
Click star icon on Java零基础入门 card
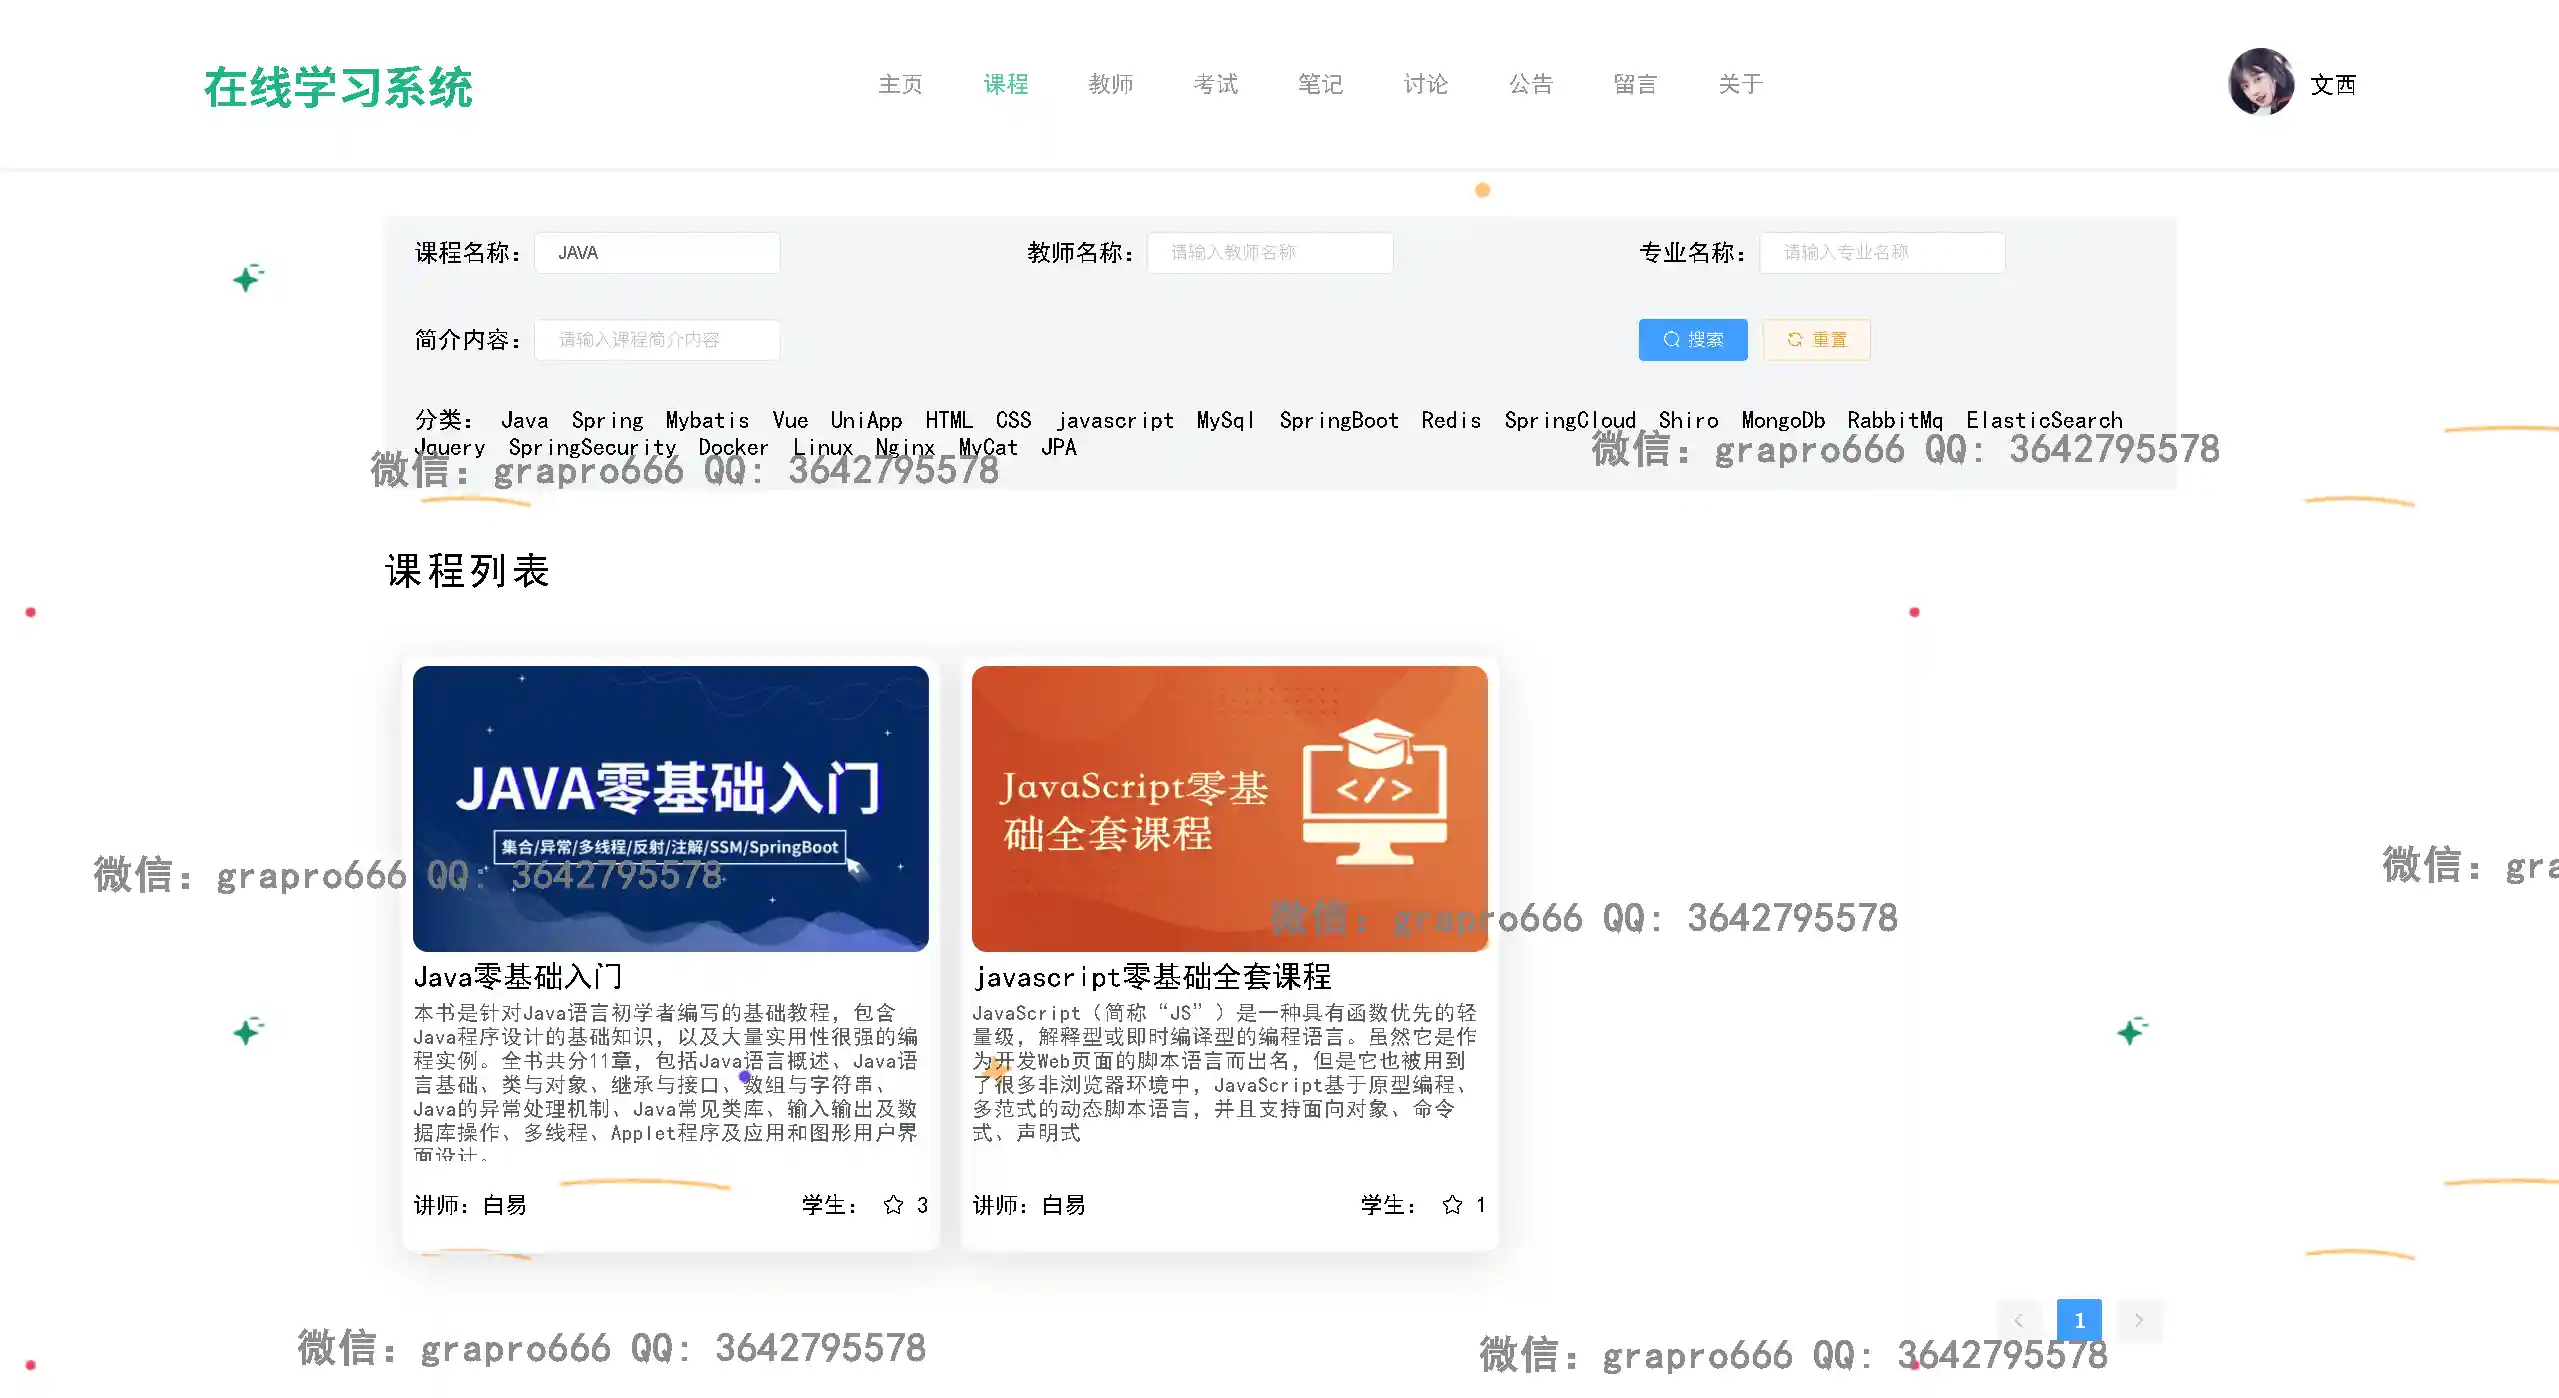click(893, 1205)
